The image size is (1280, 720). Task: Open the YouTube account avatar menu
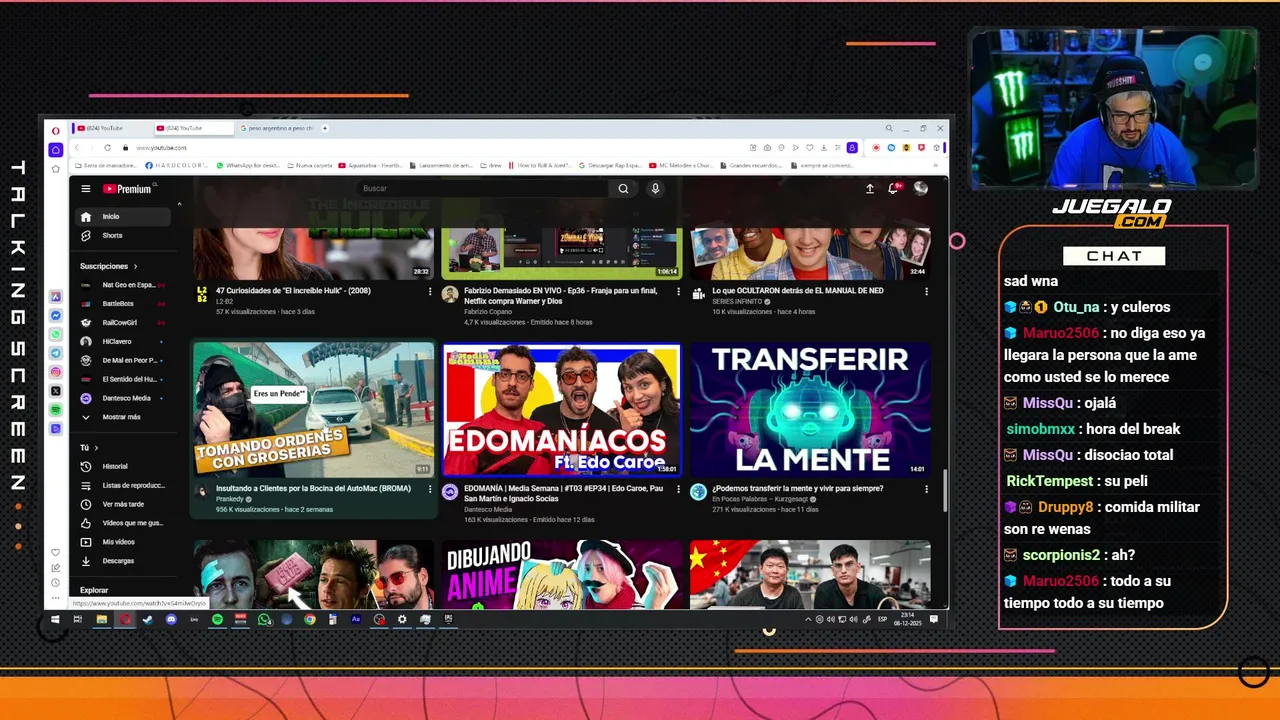click(921, 188)
